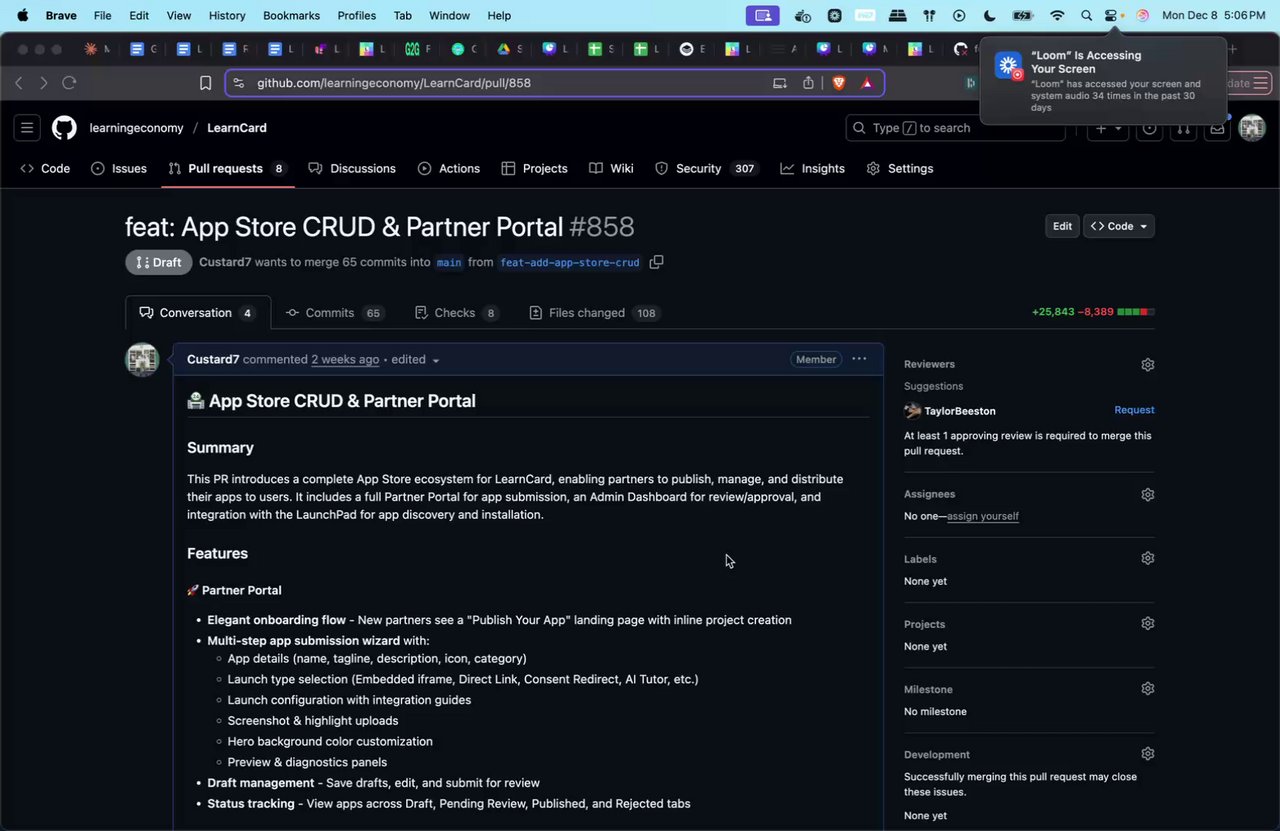Screen dimensions: 1280x831
Task: Open the GitHub homepage via Octocat logo
Action: click(64, 128)
